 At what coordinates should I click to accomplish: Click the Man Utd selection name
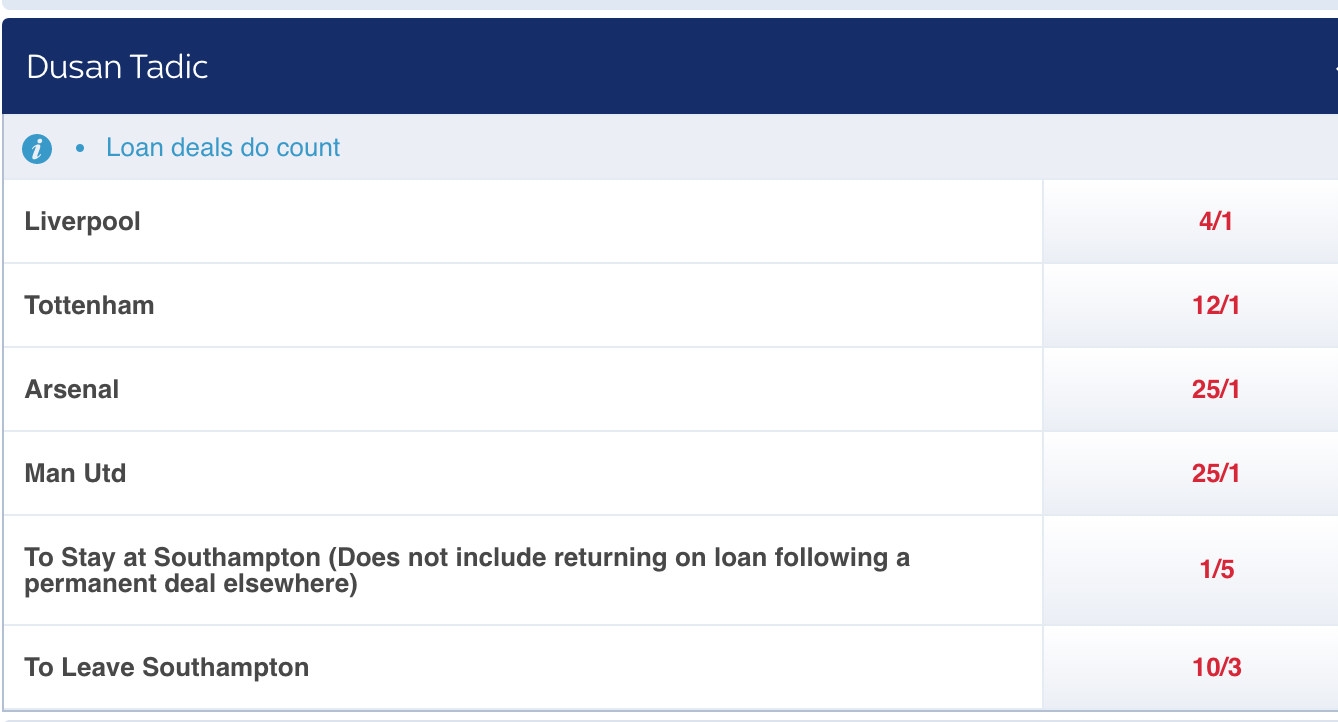76,473
